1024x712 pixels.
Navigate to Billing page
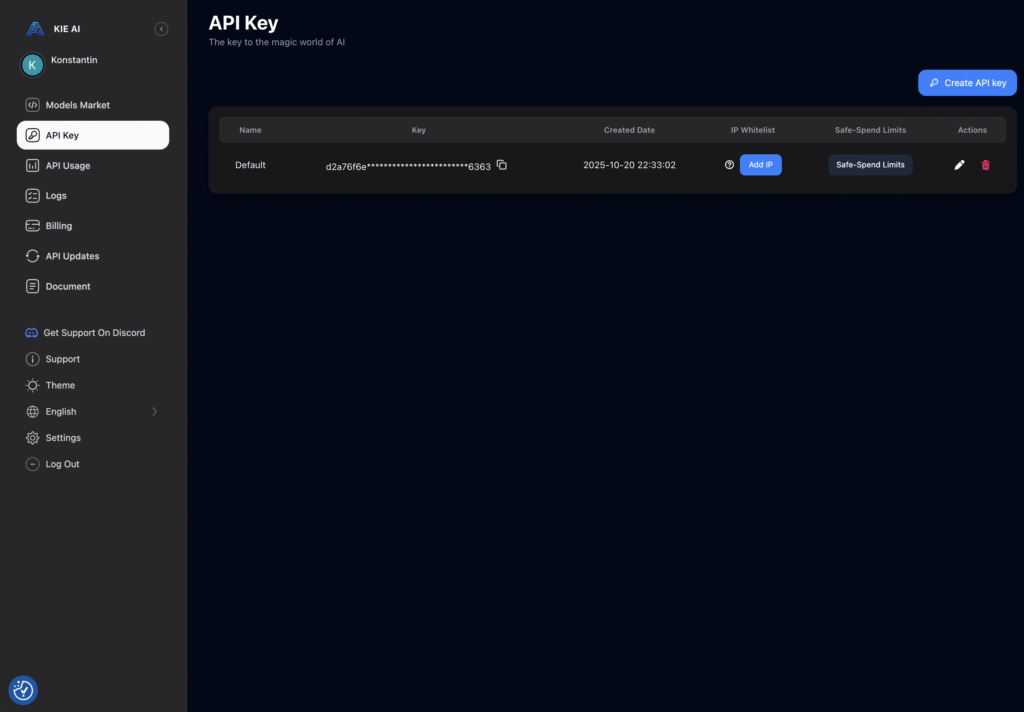(x=58, y=226)
